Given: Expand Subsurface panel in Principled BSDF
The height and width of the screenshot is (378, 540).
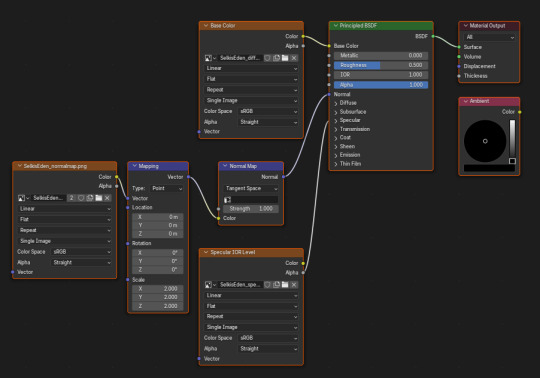Looking at the screenshot, I should click(x=336, y=112).
